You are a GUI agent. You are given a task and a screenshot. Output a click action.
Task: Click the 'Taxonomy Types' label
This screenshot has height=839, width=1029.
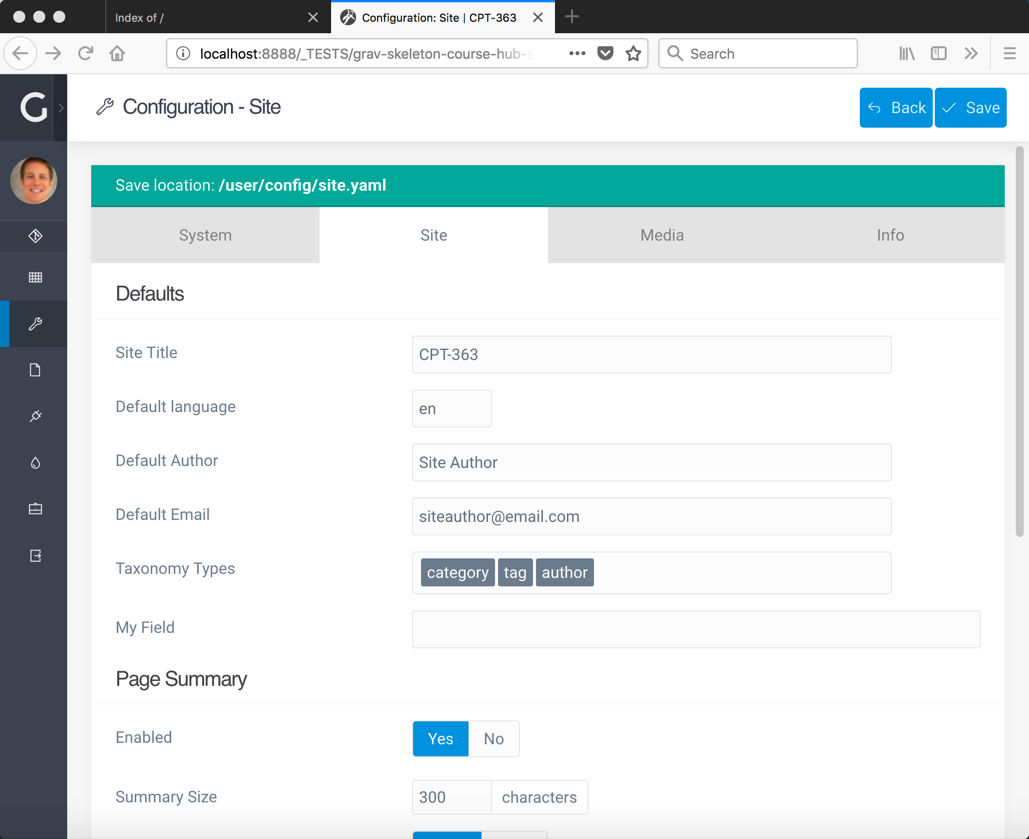(175, 569)
